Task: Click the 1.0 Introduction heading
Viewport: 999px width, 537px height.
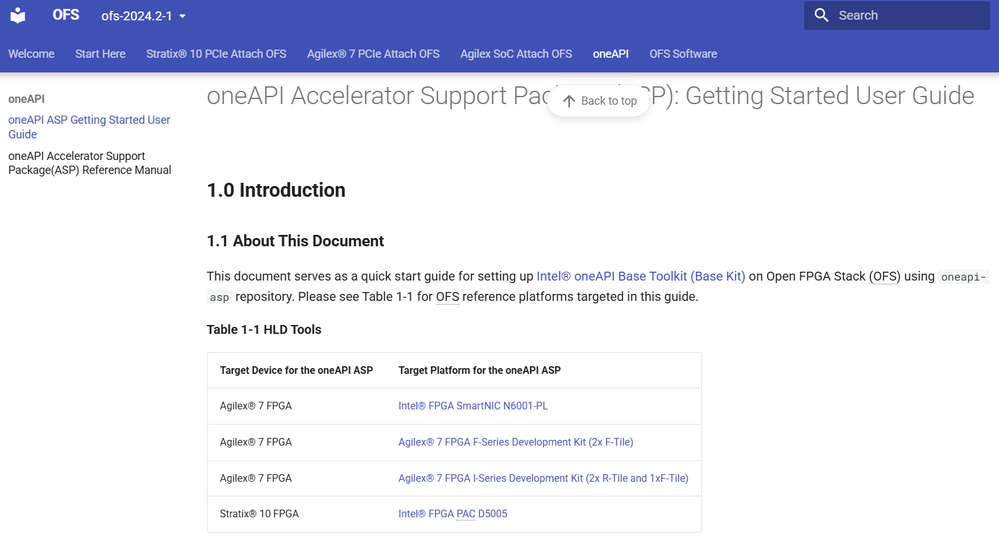Action: (x=276, y=190)
